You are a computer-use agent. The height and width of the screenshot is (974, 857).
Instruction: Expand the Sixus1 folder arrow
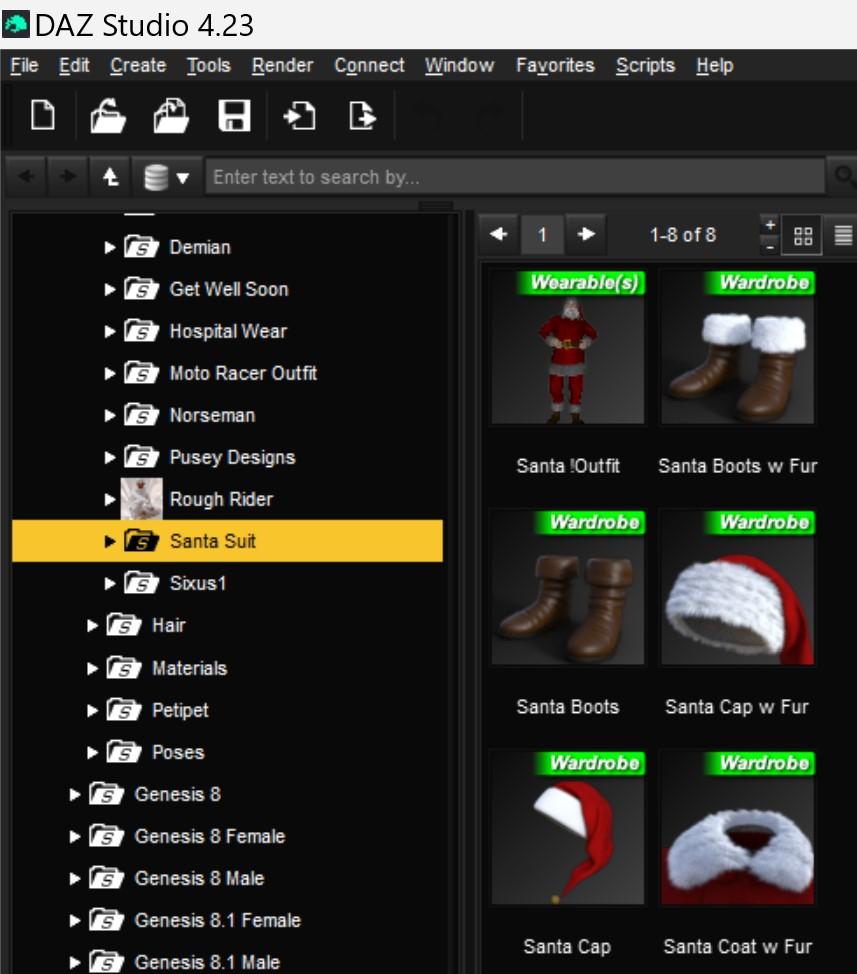(x=110, y=583)
